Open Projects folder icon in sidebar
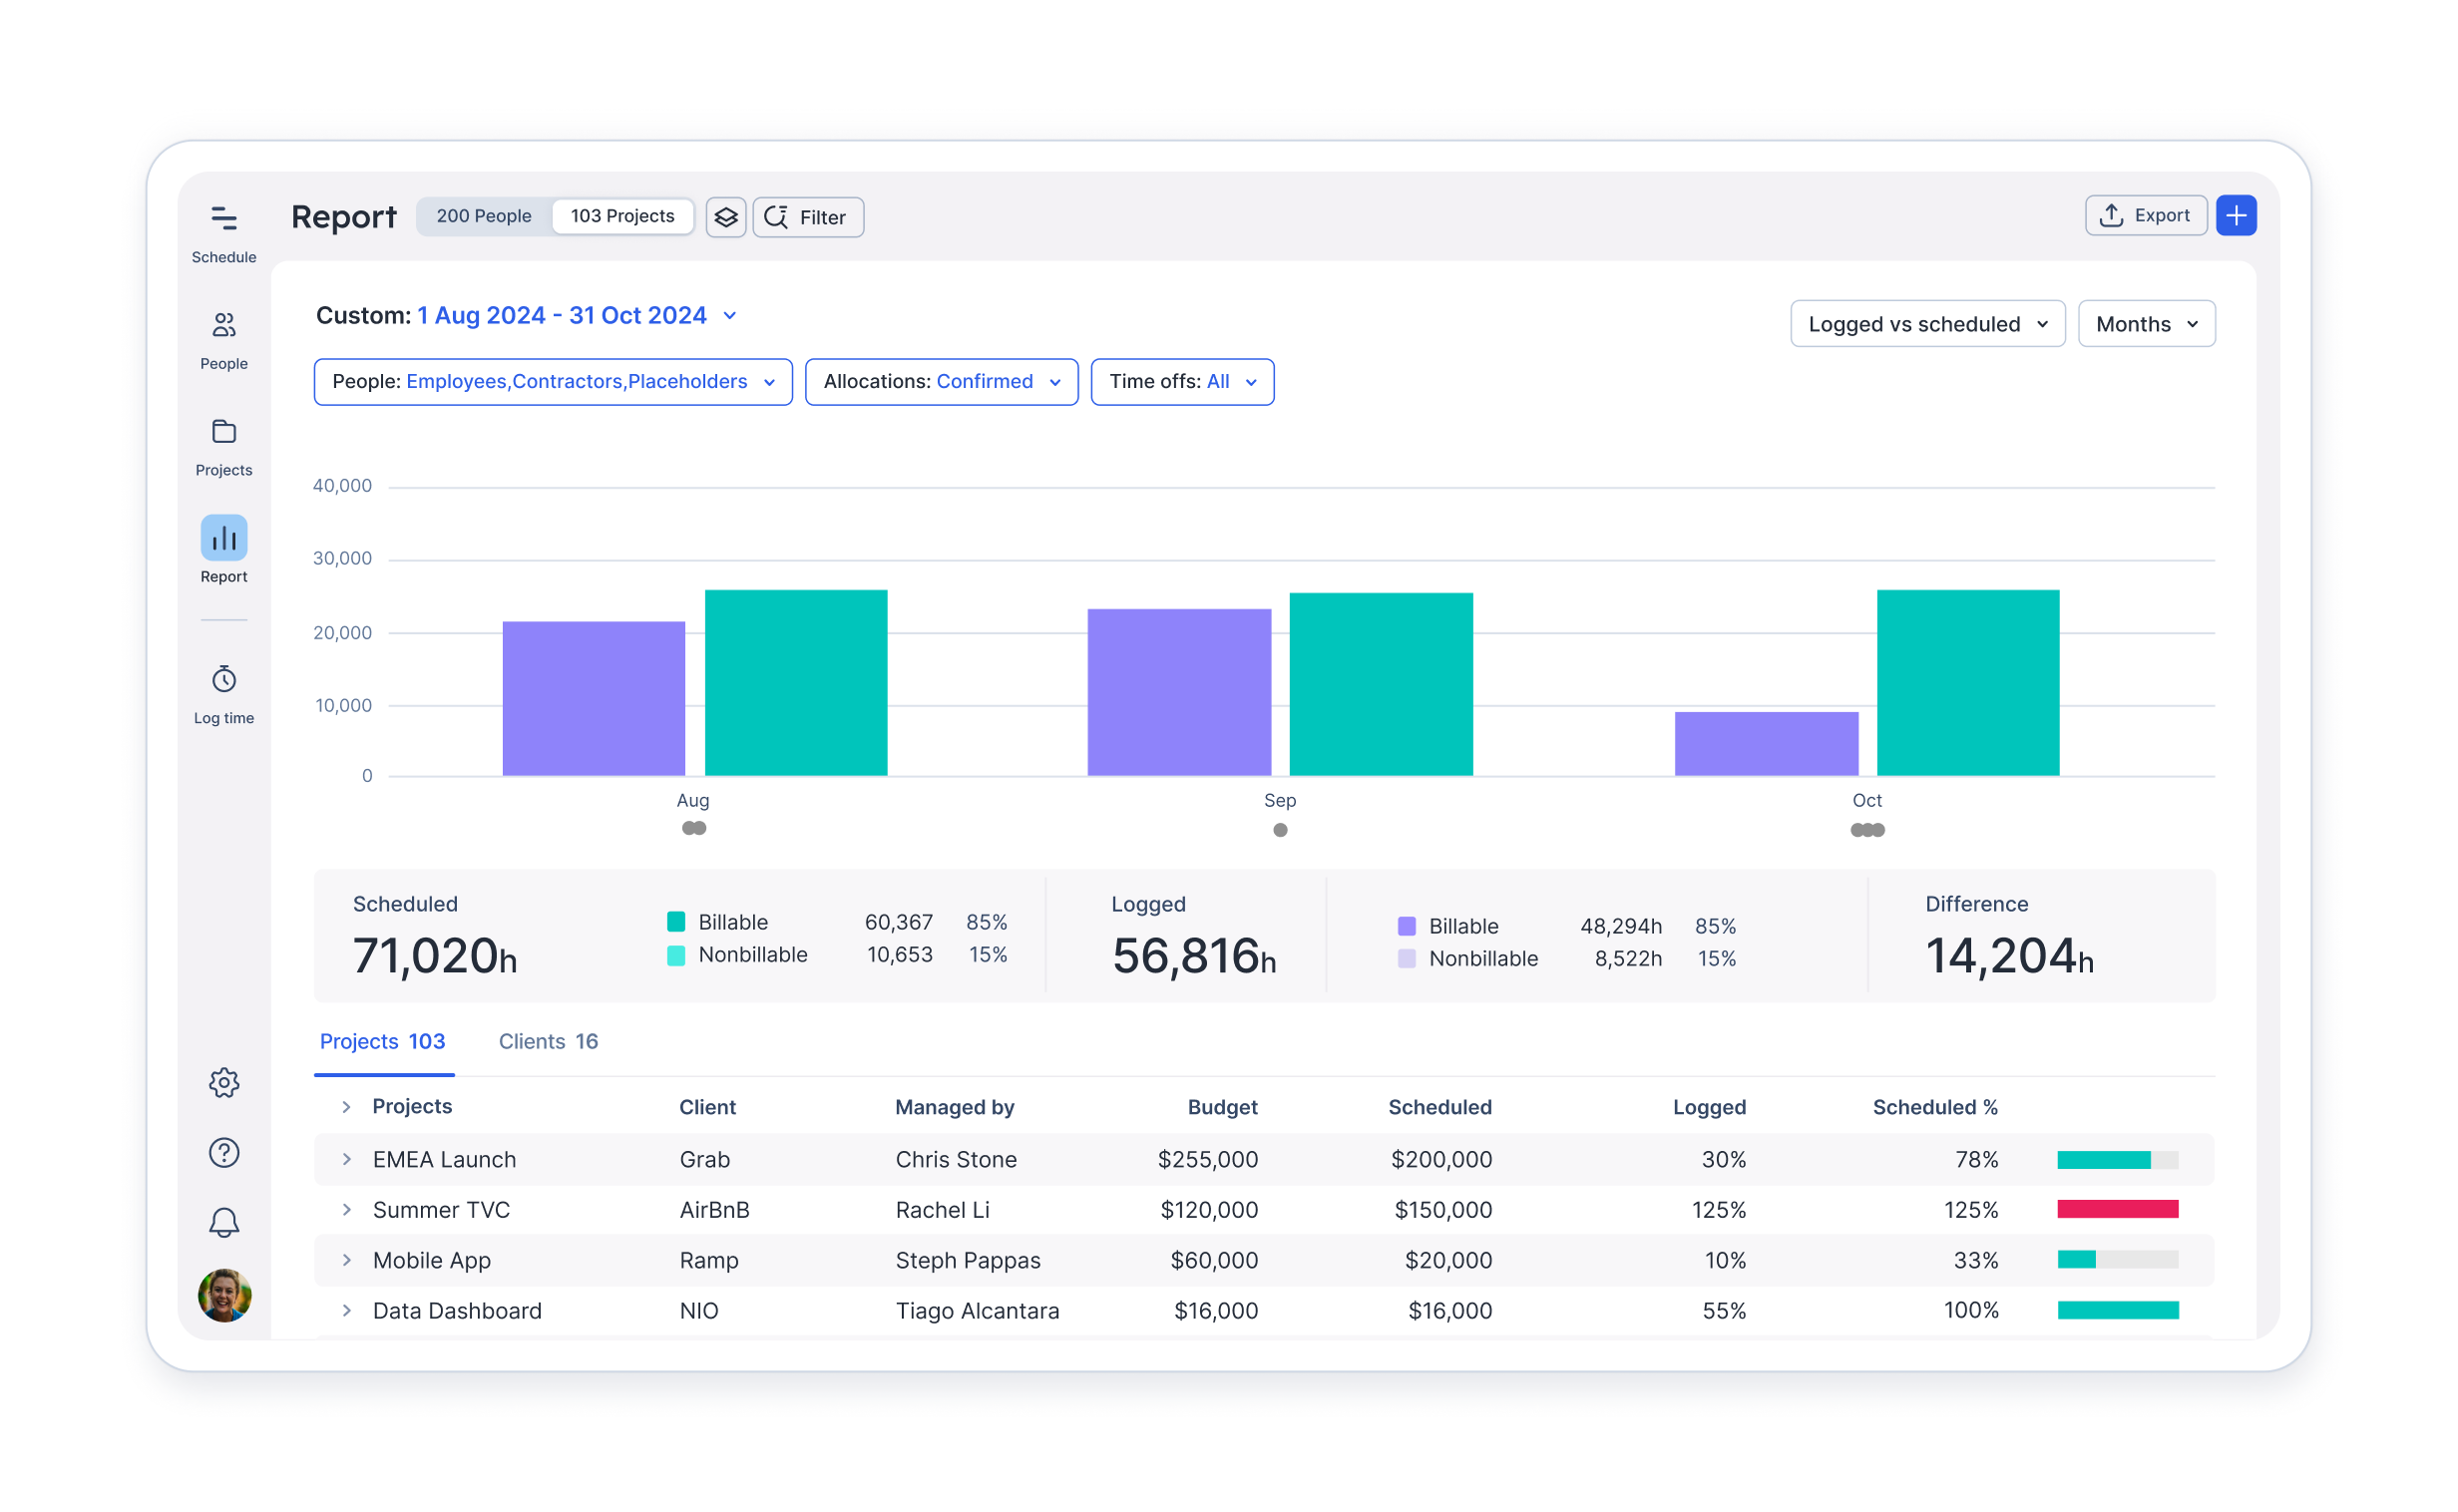 223,432
